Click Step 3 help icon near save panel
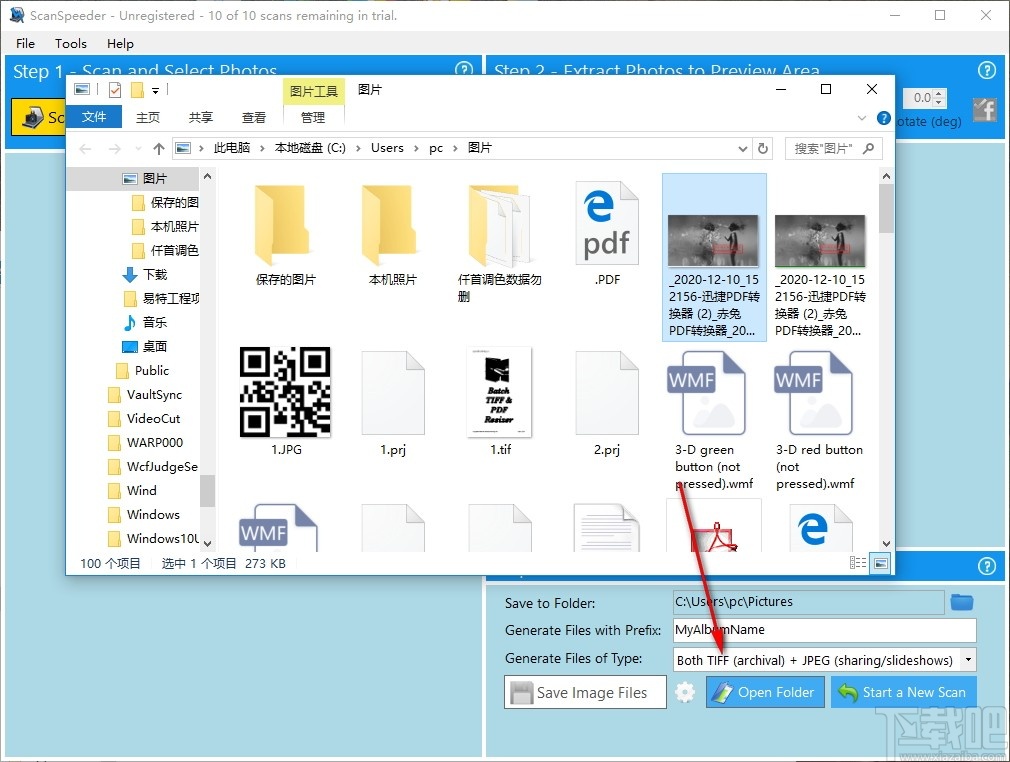The height and width of the screenshot is (762, 1010). point(986,566)
